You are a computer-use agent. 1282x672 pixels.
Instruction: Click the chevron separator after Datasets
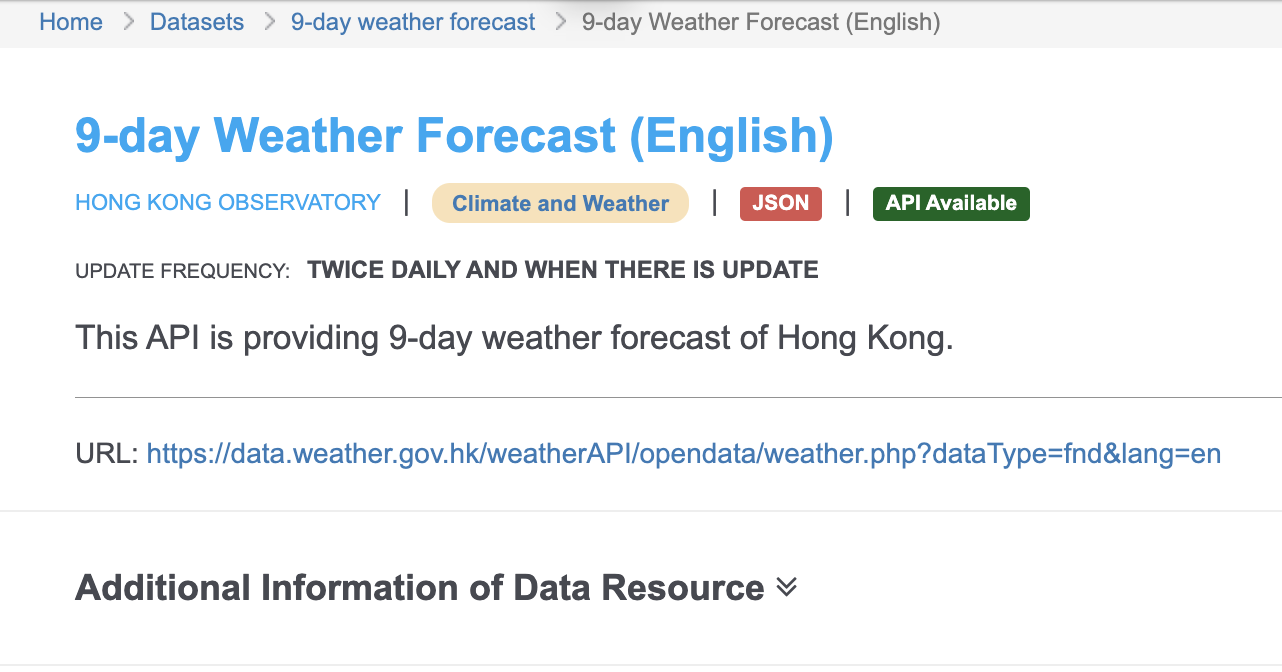pyautogui.click(x=269, y=22)
